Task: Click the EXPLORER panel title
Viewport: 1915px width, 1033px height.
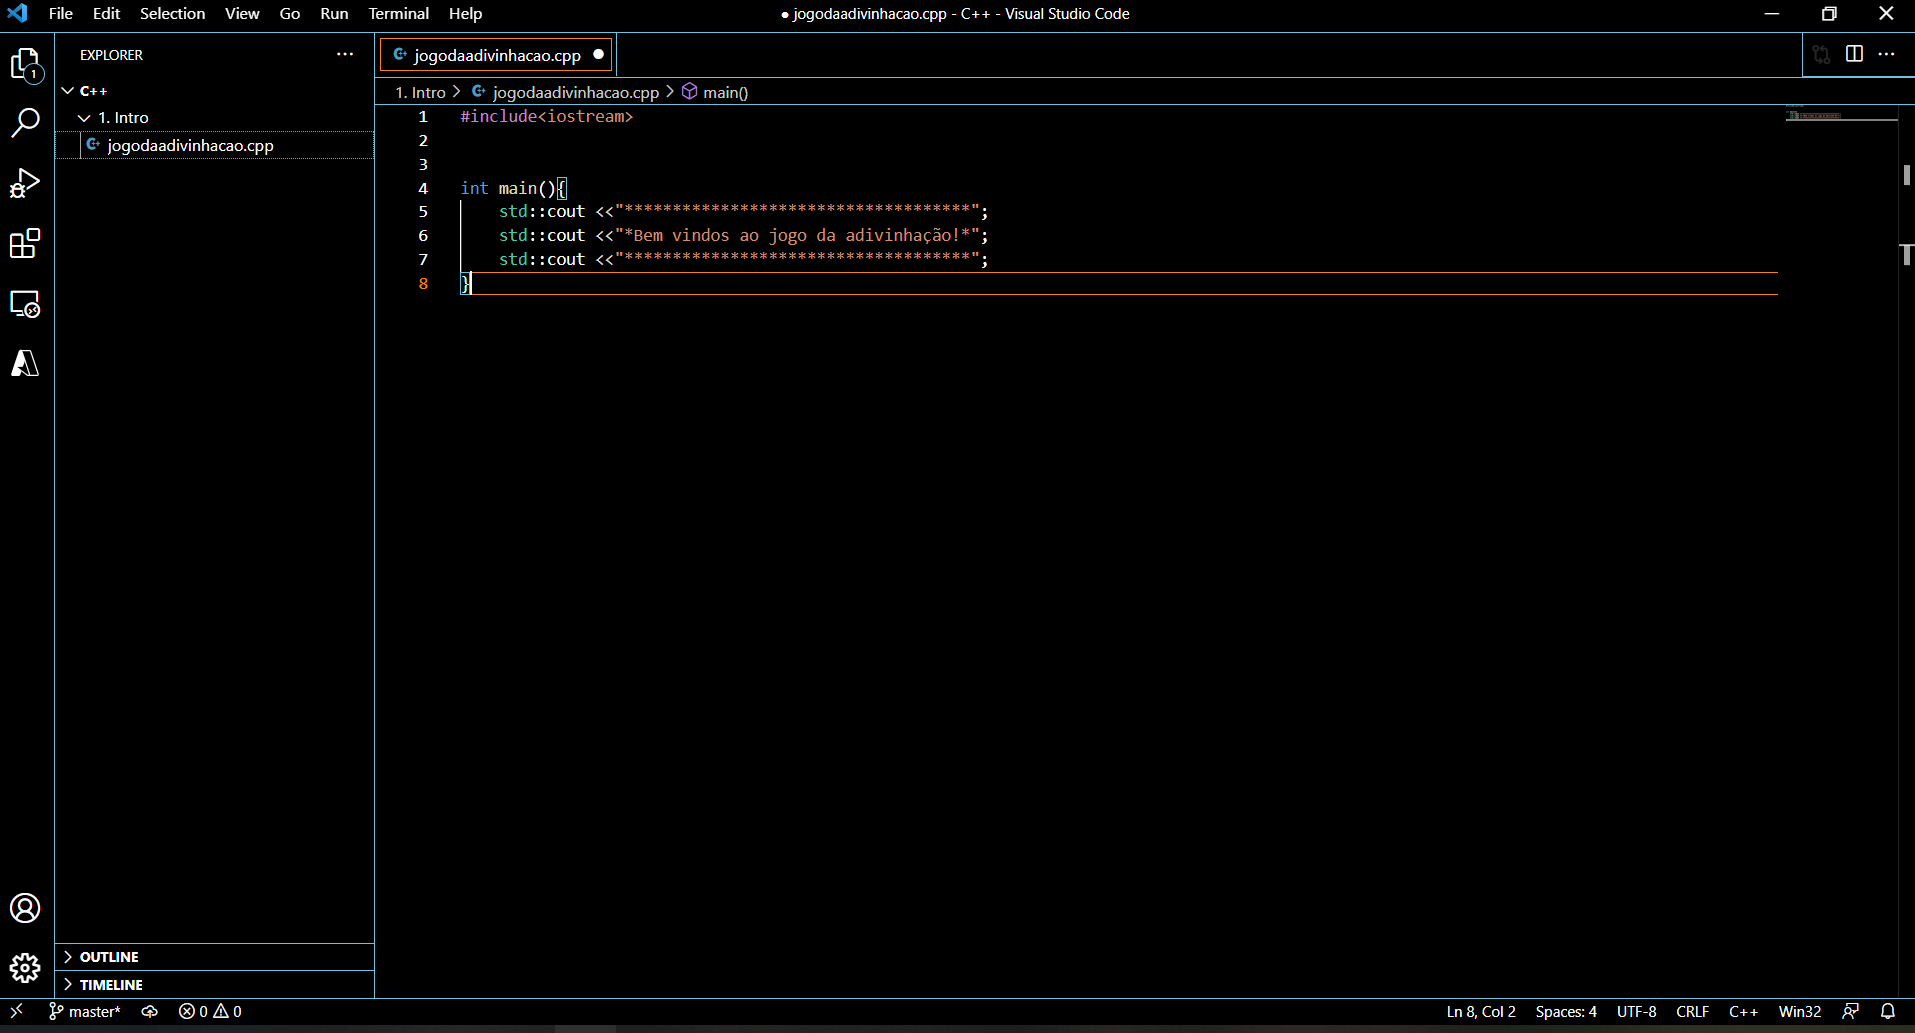Action: pyautogui.click(x=111, y=55)
